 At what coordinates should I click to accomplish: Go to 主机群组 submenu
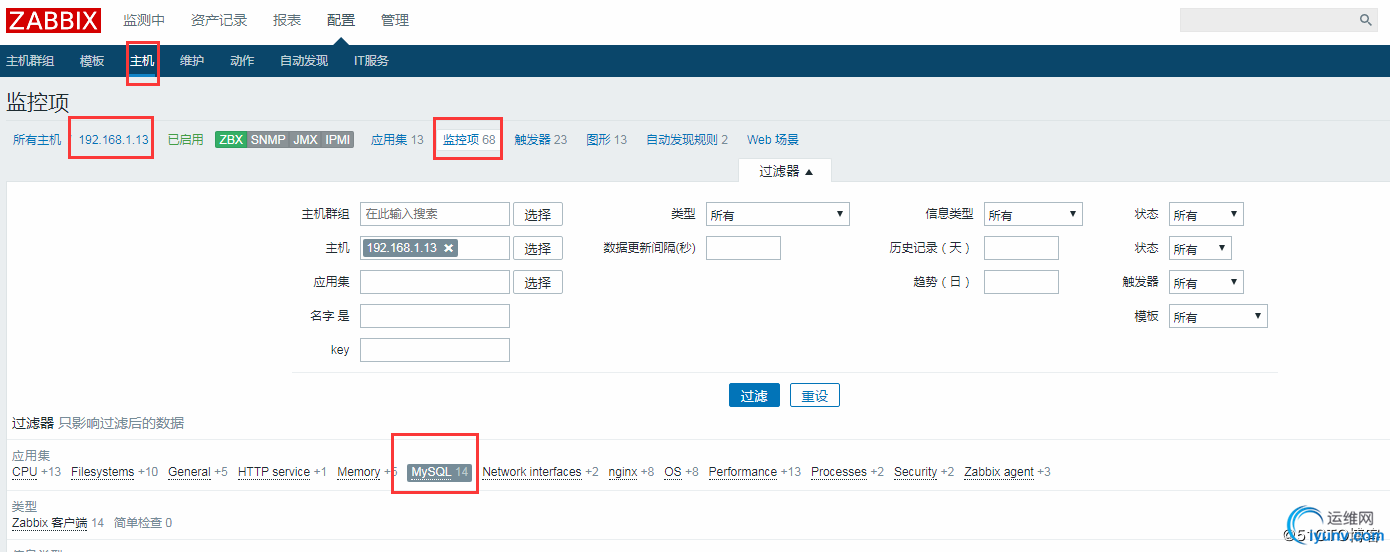click(x=30, y=61)
